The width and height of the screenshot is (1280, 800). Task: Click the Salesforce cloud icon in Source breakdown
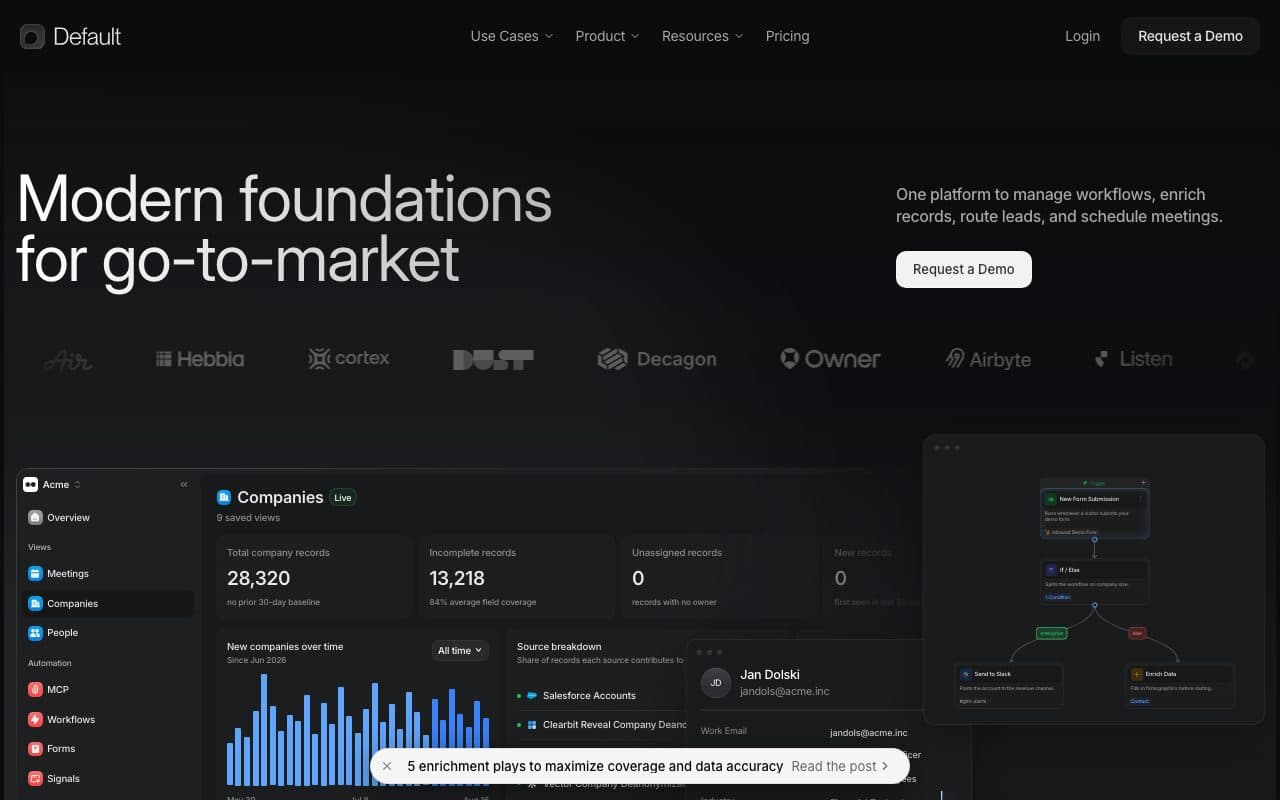click(x=532, y=695)
